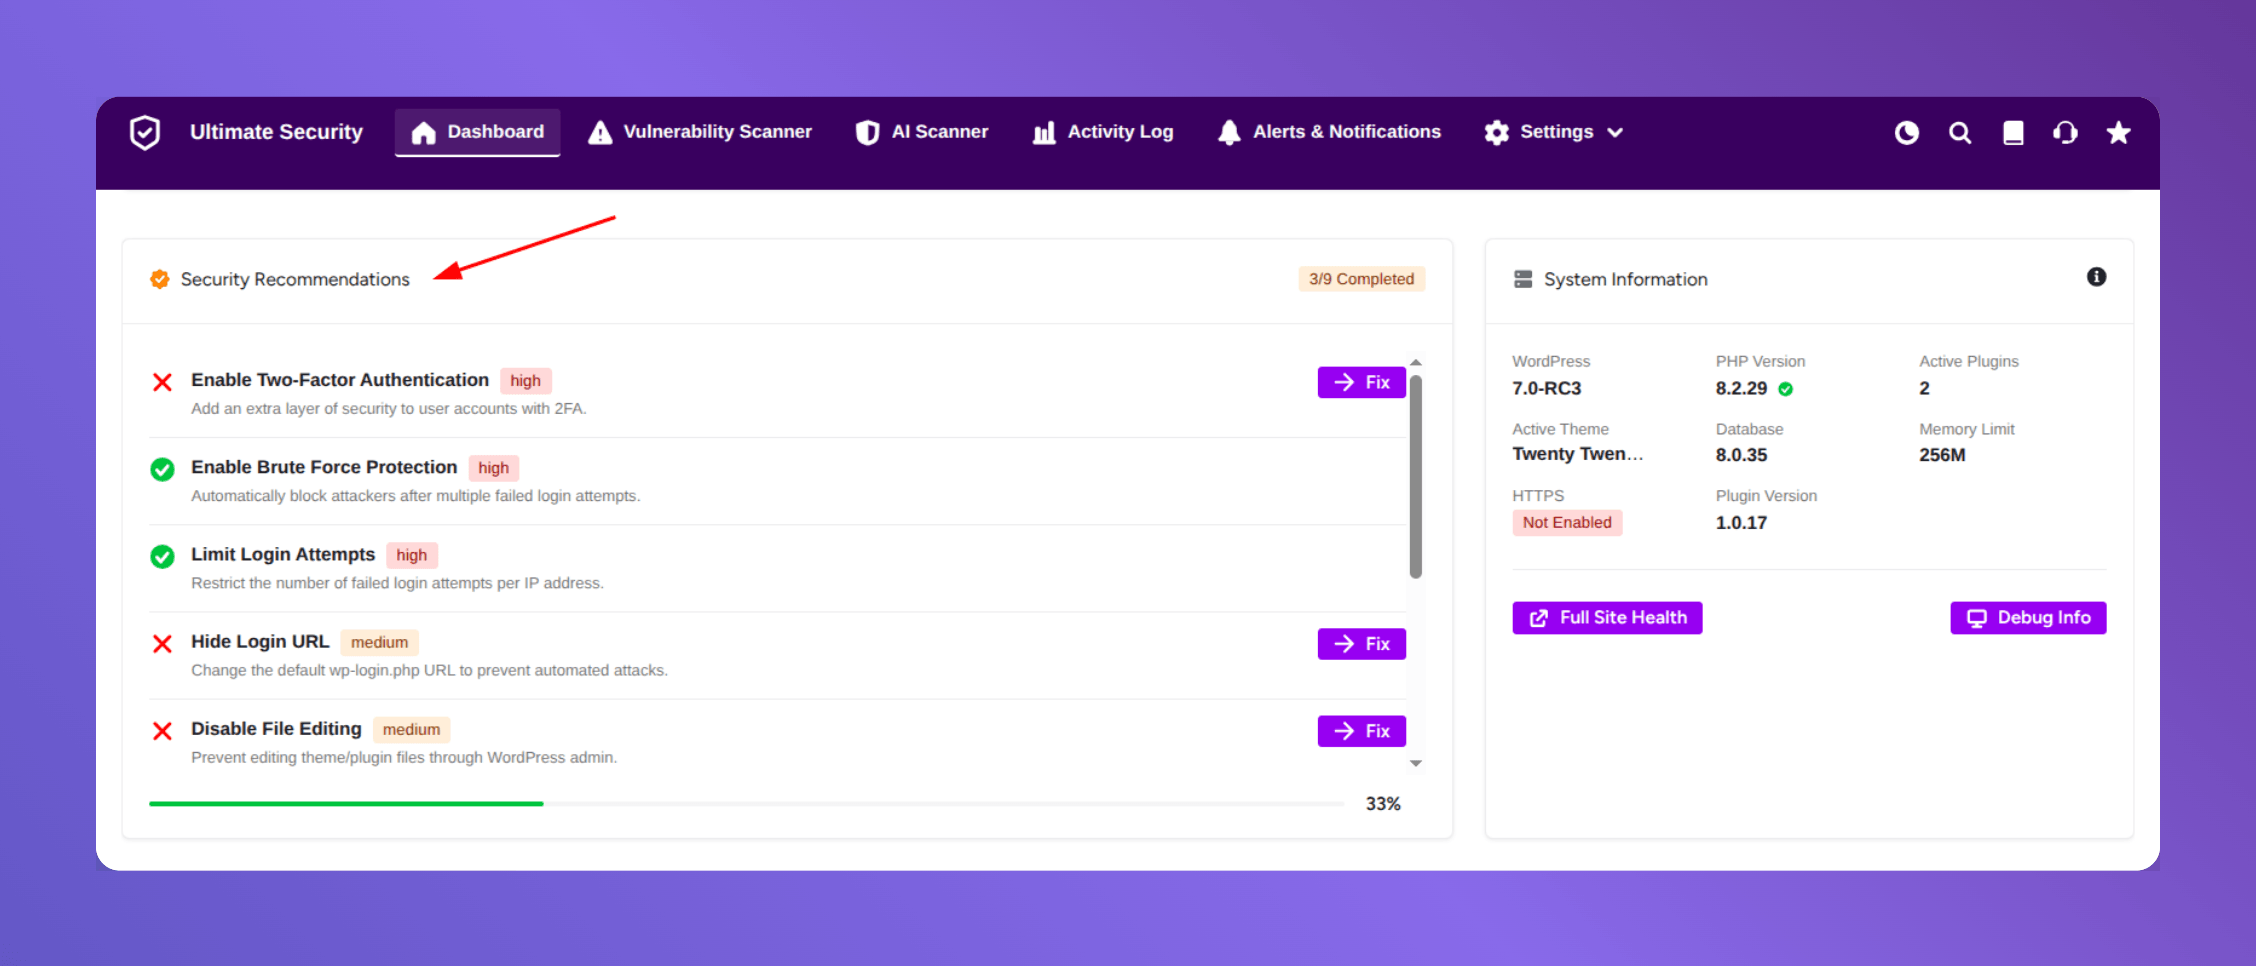Click the 33% completion progress bar
This screenshot has width=2256, height=966.
pyautogui.click(x=746, y=803)
